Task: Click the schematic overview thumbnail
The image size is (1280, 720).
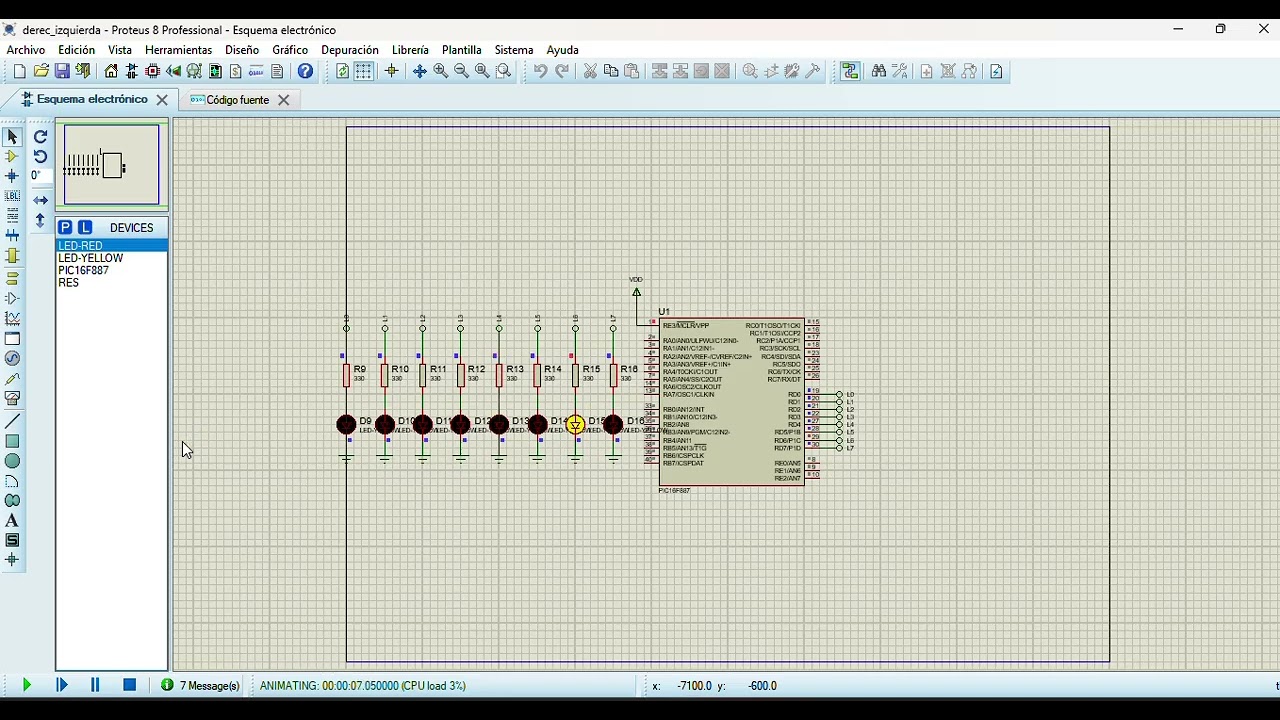Action: 111,165
